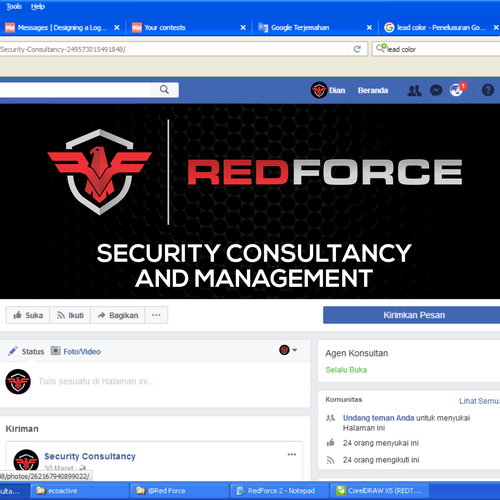Open Dian profile avatar in Facebook header

tap(319, 90)
